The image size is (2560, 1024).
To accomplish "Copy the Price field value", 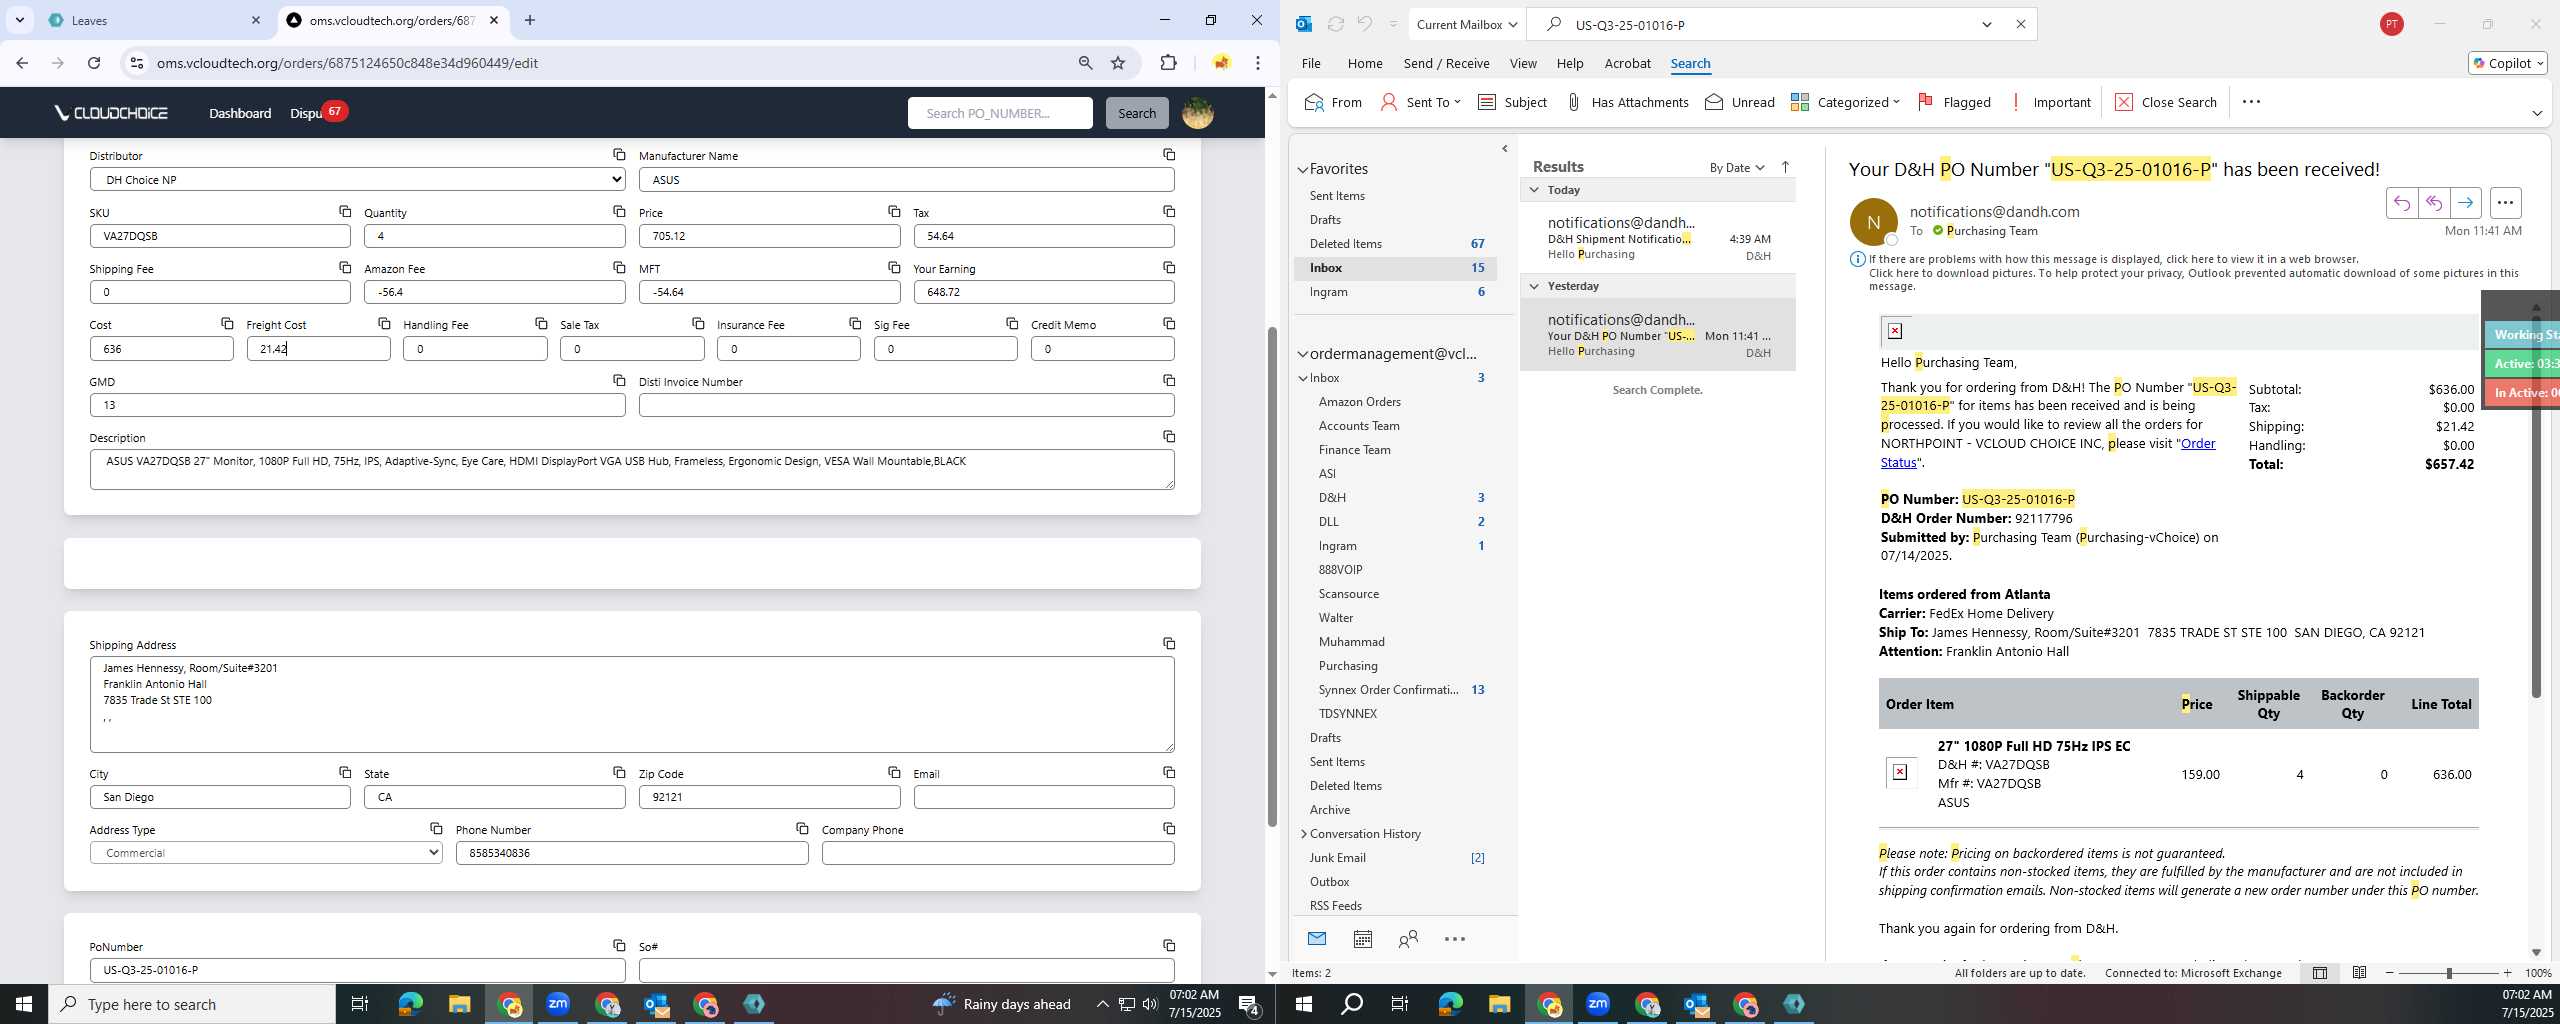I will (x=894, y=211).
